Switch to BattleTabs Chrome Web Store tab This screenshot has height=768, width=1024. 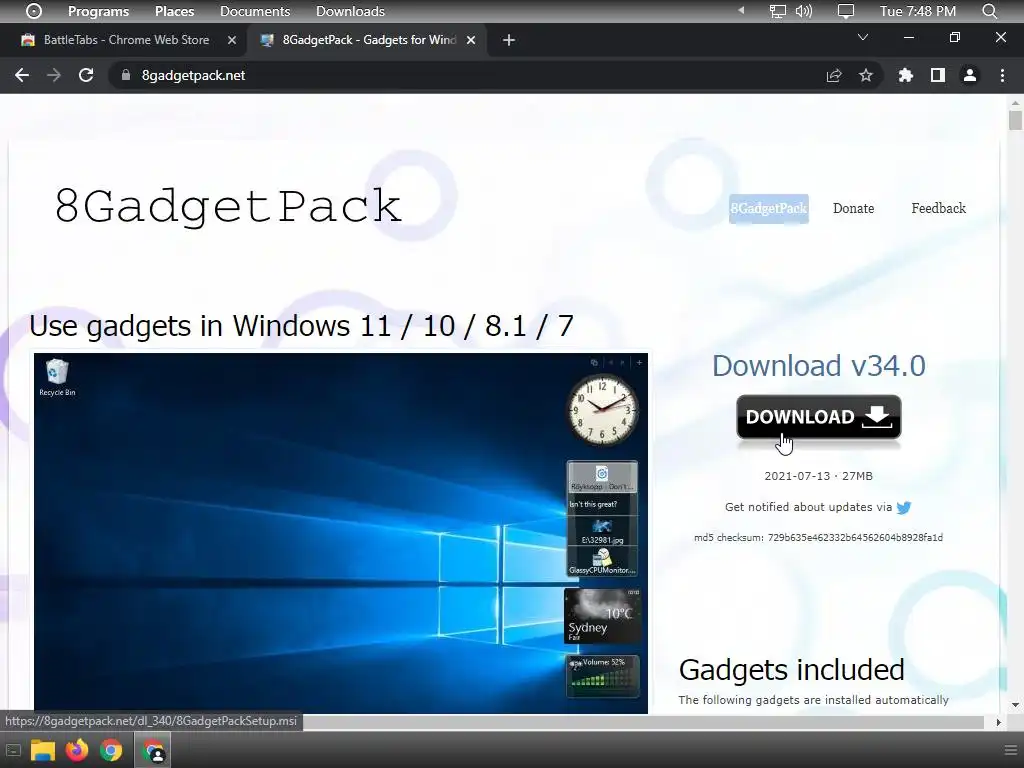pyautogui.click(x=126, y=40)
